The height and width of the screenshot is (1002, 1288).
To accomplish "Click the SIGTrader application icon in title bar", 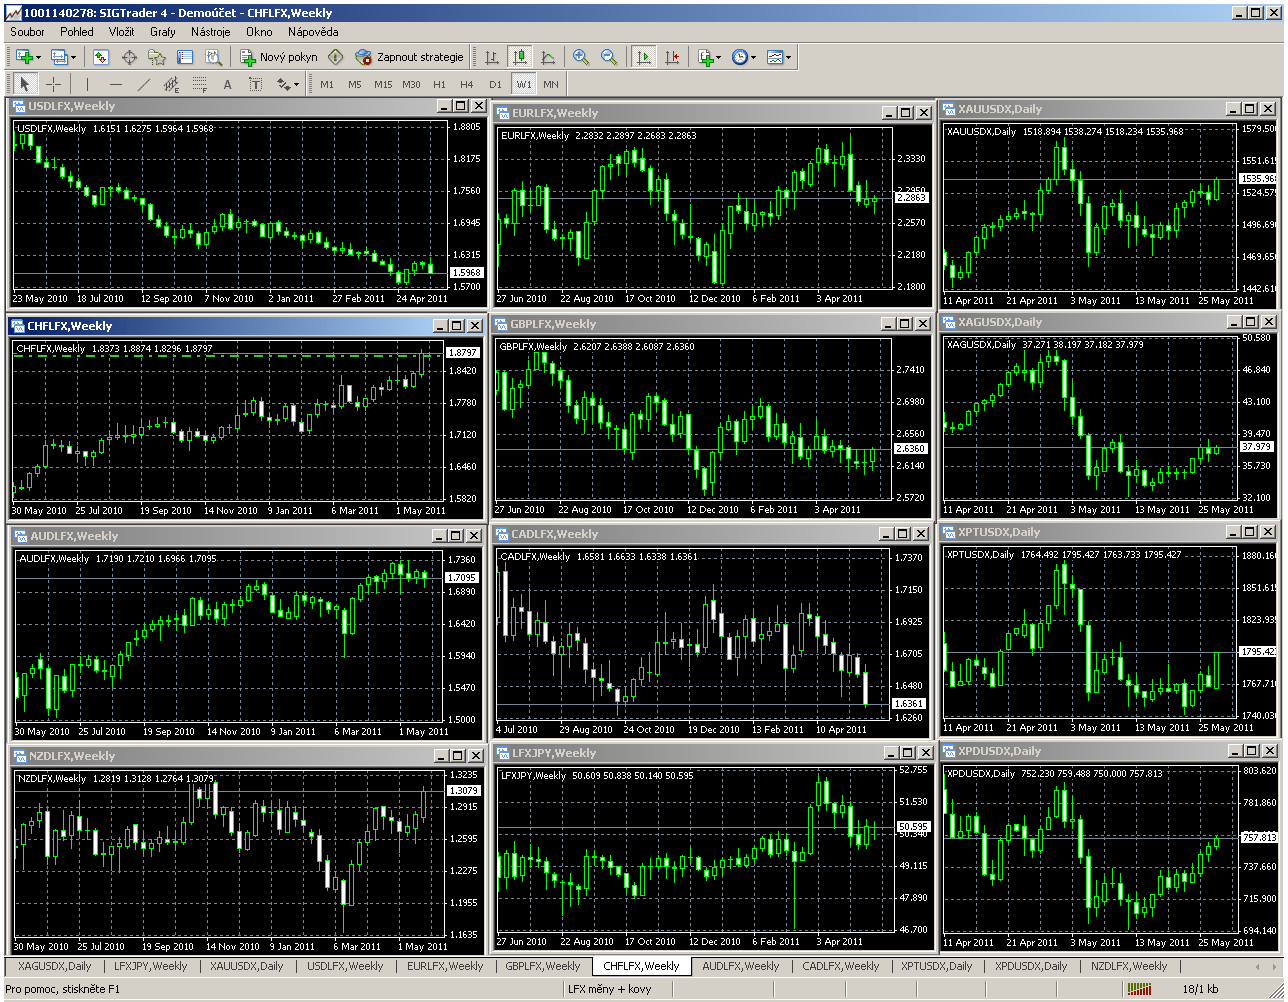I will 12,13.
